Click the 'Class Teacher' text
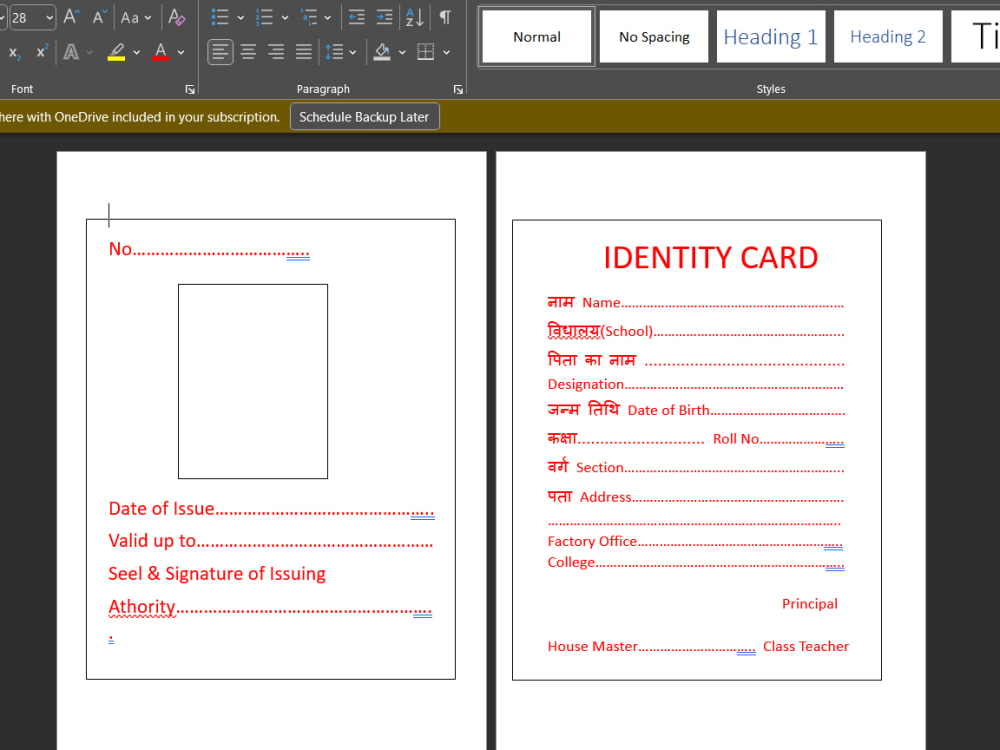This screenshot has width=1000, height=750. [806, 647]
